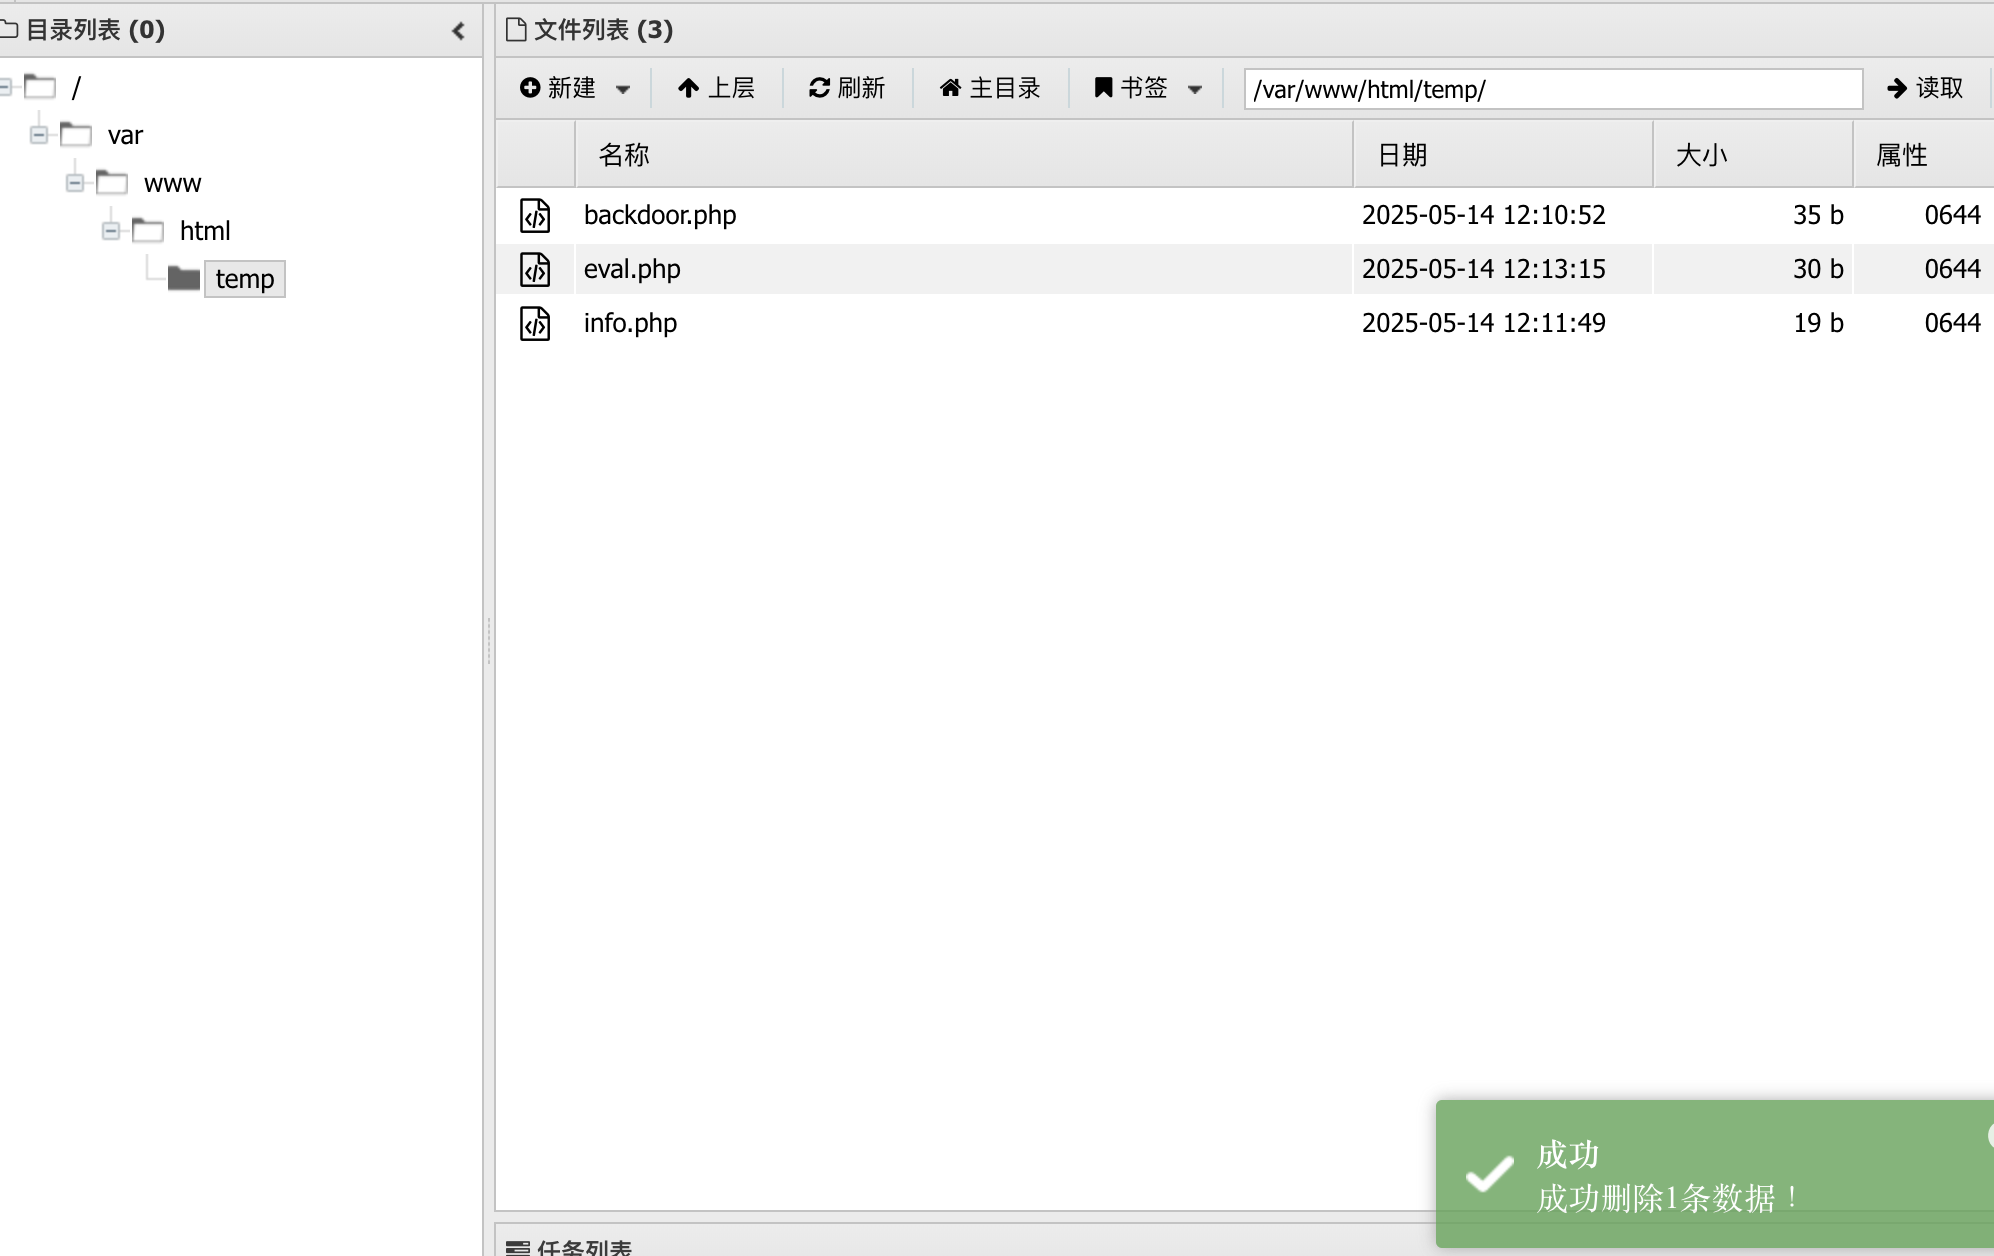This screenshot has width=1994, height=1256.
Task: Click the task list icon
Action: point(518,1248)
